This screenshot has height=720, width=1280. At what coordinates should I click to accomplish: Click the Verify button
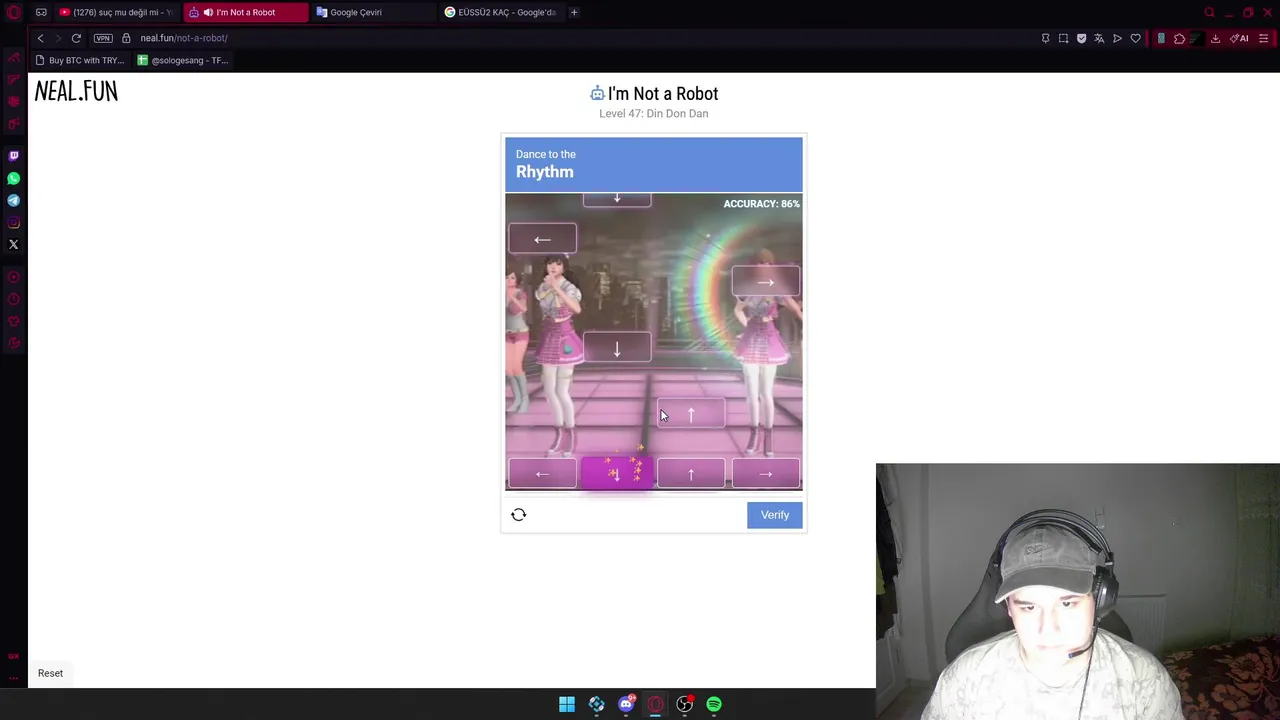[775, 515]
